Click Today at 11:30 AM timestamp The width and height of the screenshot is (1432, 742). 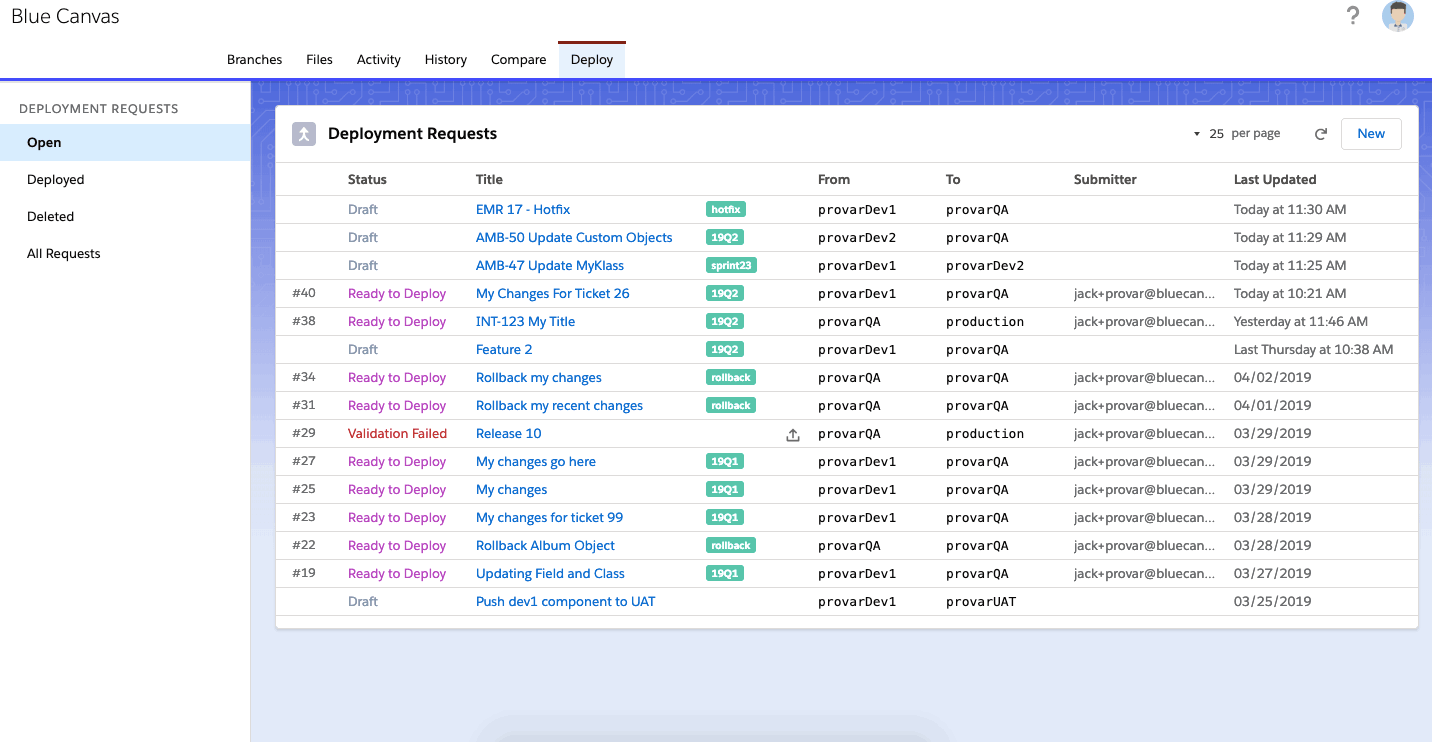1290,210
